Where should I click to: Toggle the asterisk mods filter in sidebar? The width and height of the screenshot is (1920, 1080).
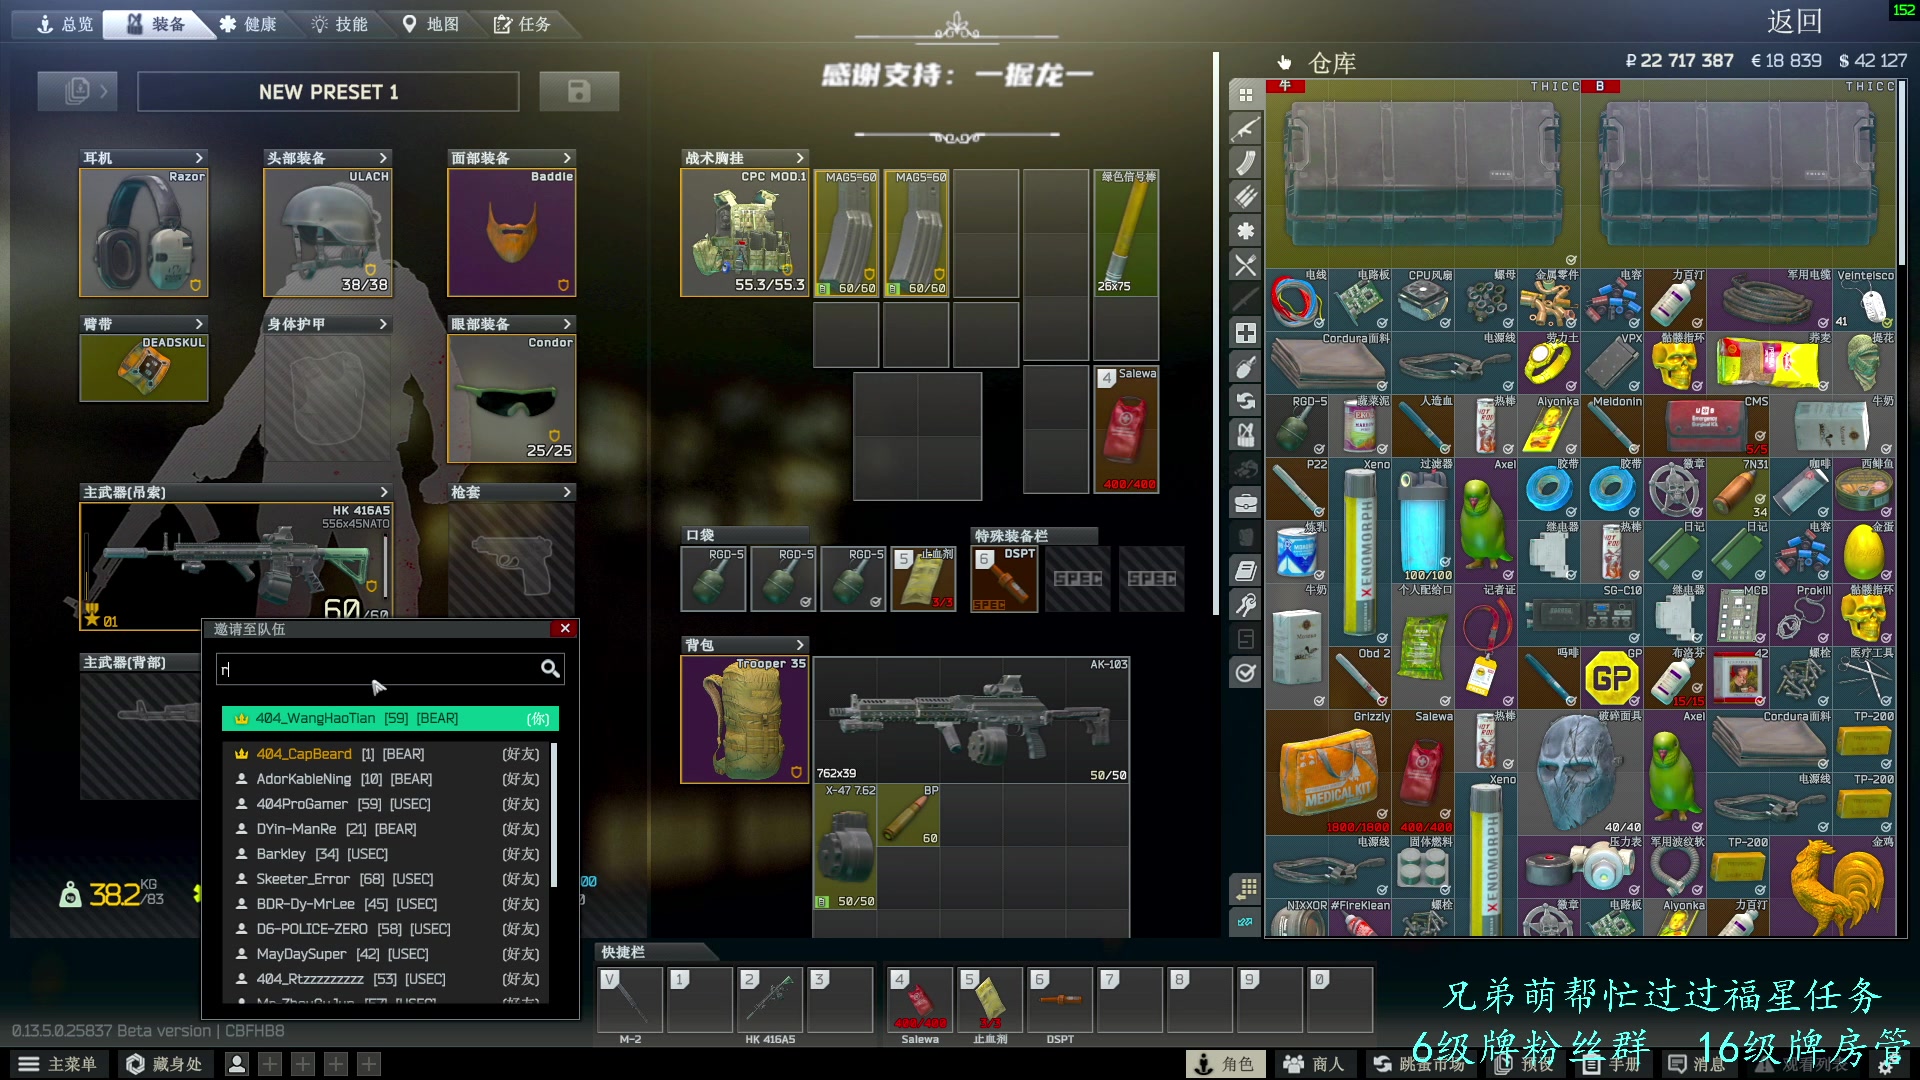pyautogui.click(x=1245, y=231)
